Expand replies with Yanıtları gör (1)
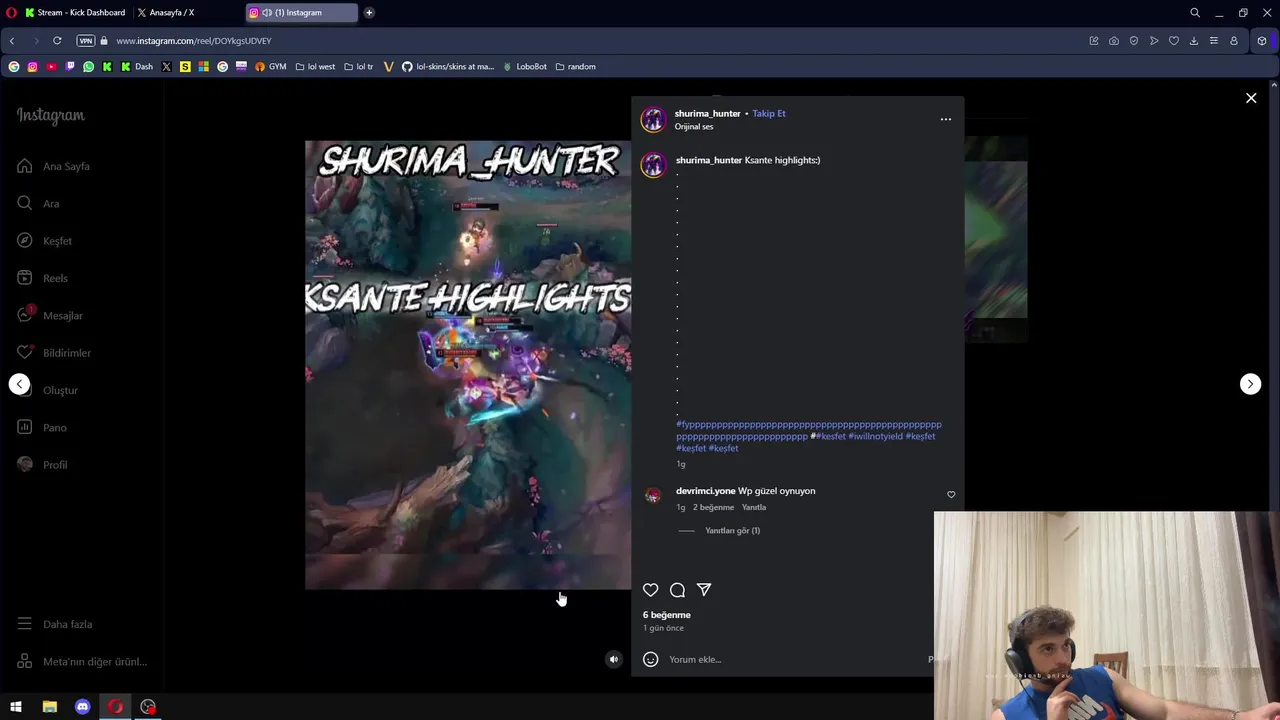This screenshot has height=720, width=1280. click(x=732, y=531)
